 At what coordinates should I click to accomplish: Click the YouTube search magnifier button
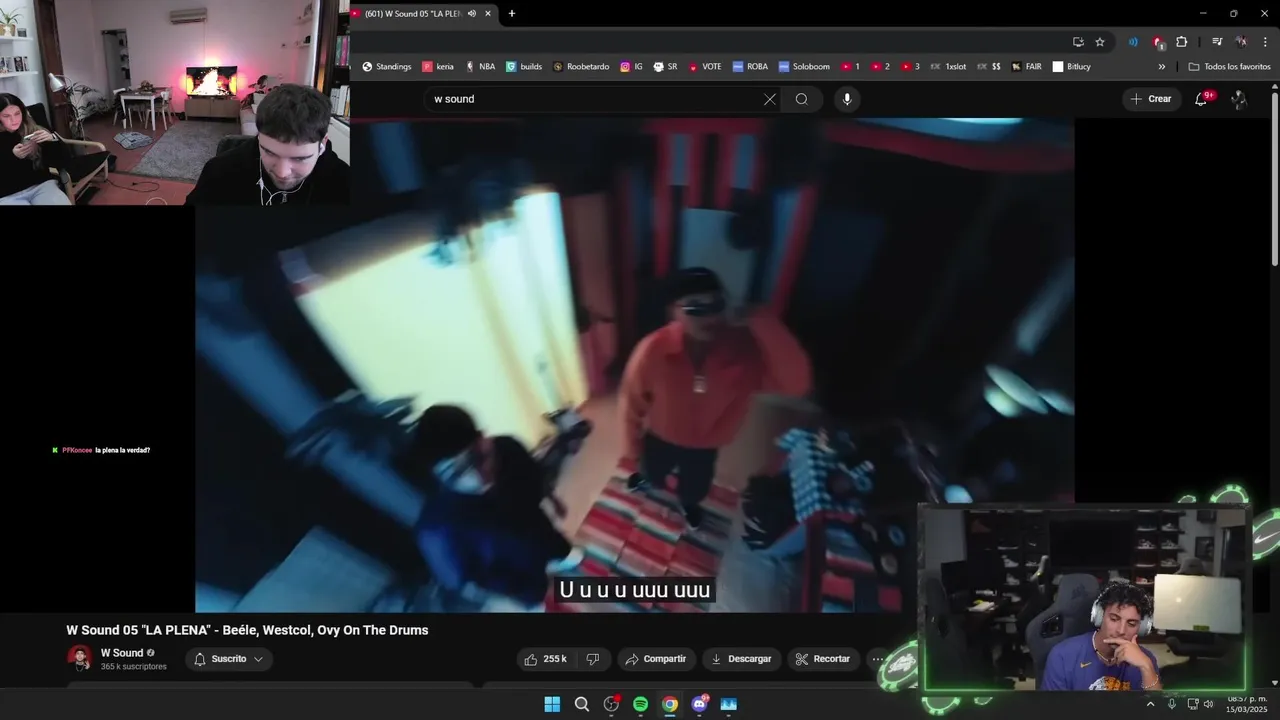(801, 99)
